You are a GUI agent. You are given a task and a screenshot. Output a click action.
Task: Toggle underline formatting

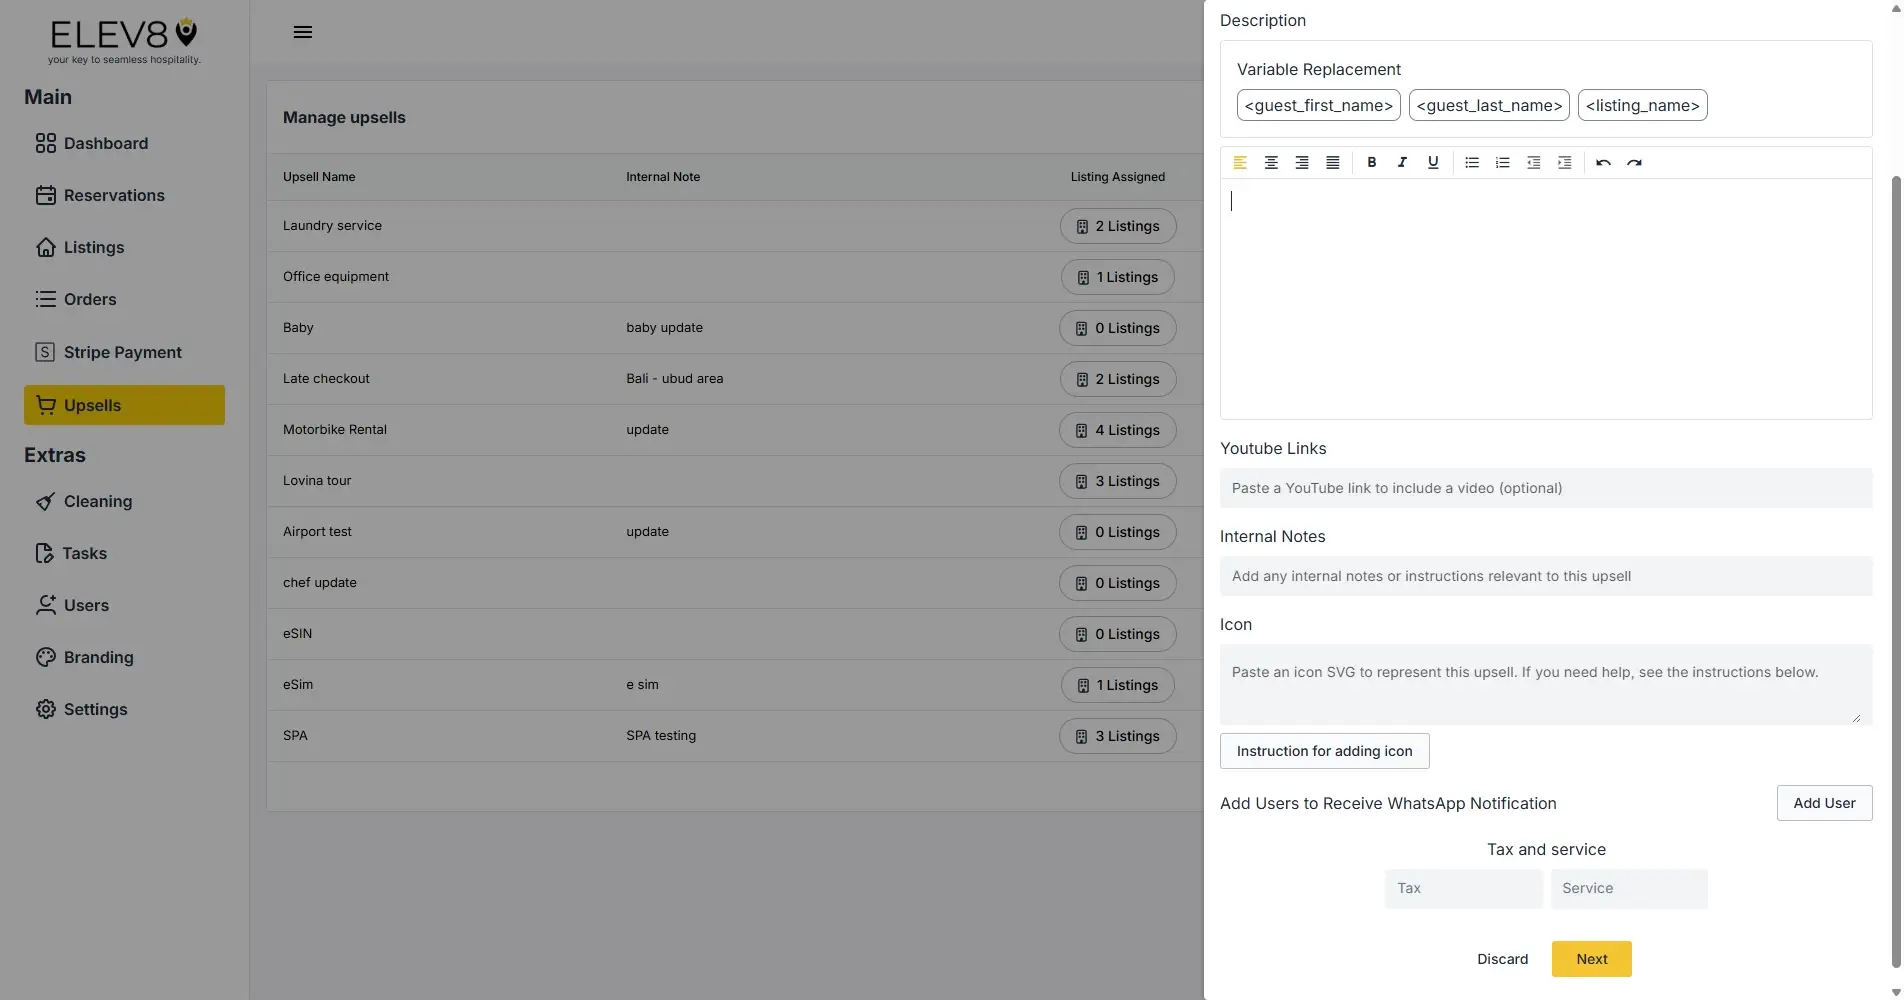(x=1433, y=162)
